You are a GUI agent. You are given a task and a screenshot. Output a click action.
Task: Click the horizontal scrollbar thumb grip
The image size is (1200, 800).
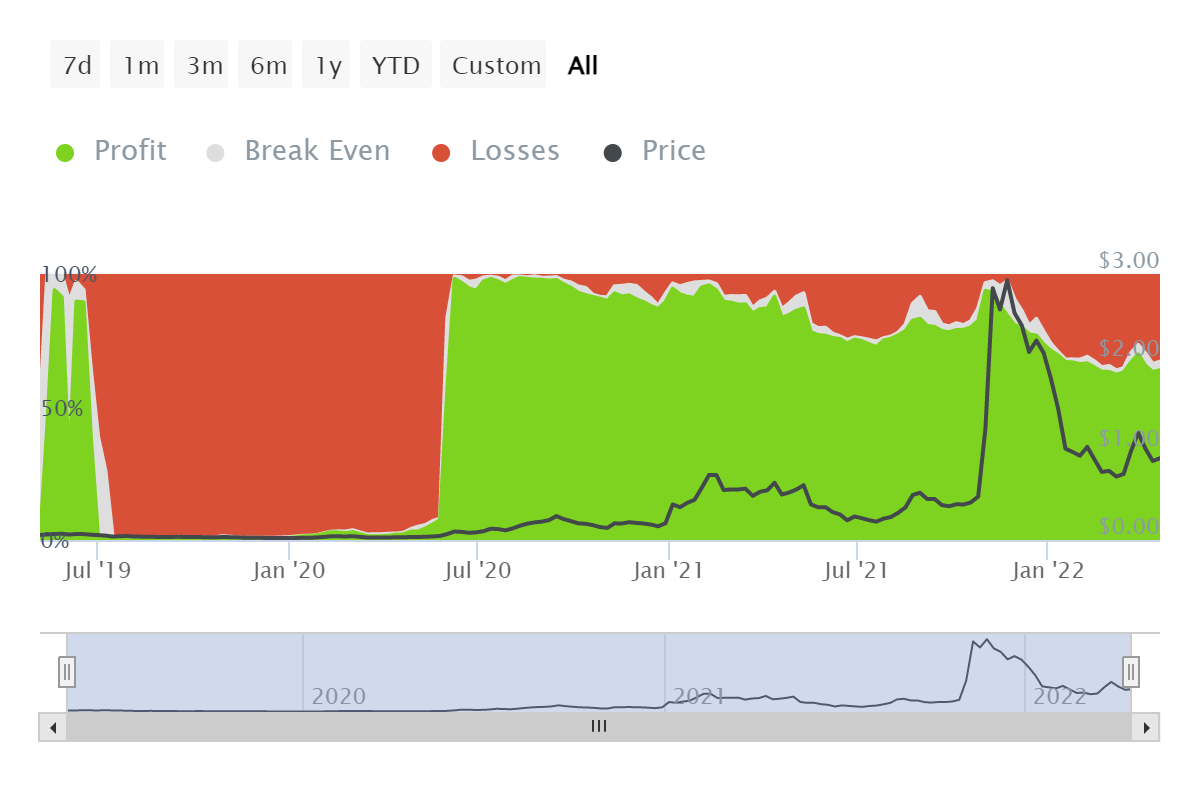(x=599, y=727)
